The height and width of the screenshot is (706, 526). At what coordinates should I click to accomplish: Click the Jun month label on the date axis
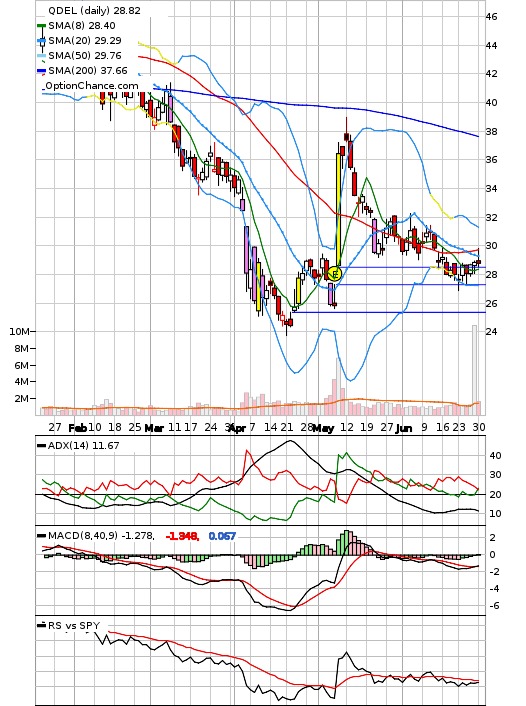coord(404,428)
